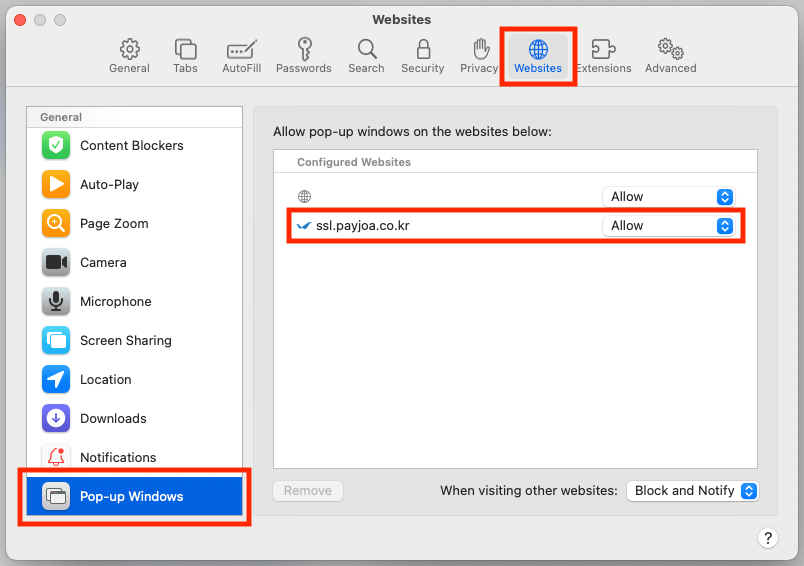The image size is (804, 566).
Task: Open AutoFill preferences
Action: pos(241,56)
